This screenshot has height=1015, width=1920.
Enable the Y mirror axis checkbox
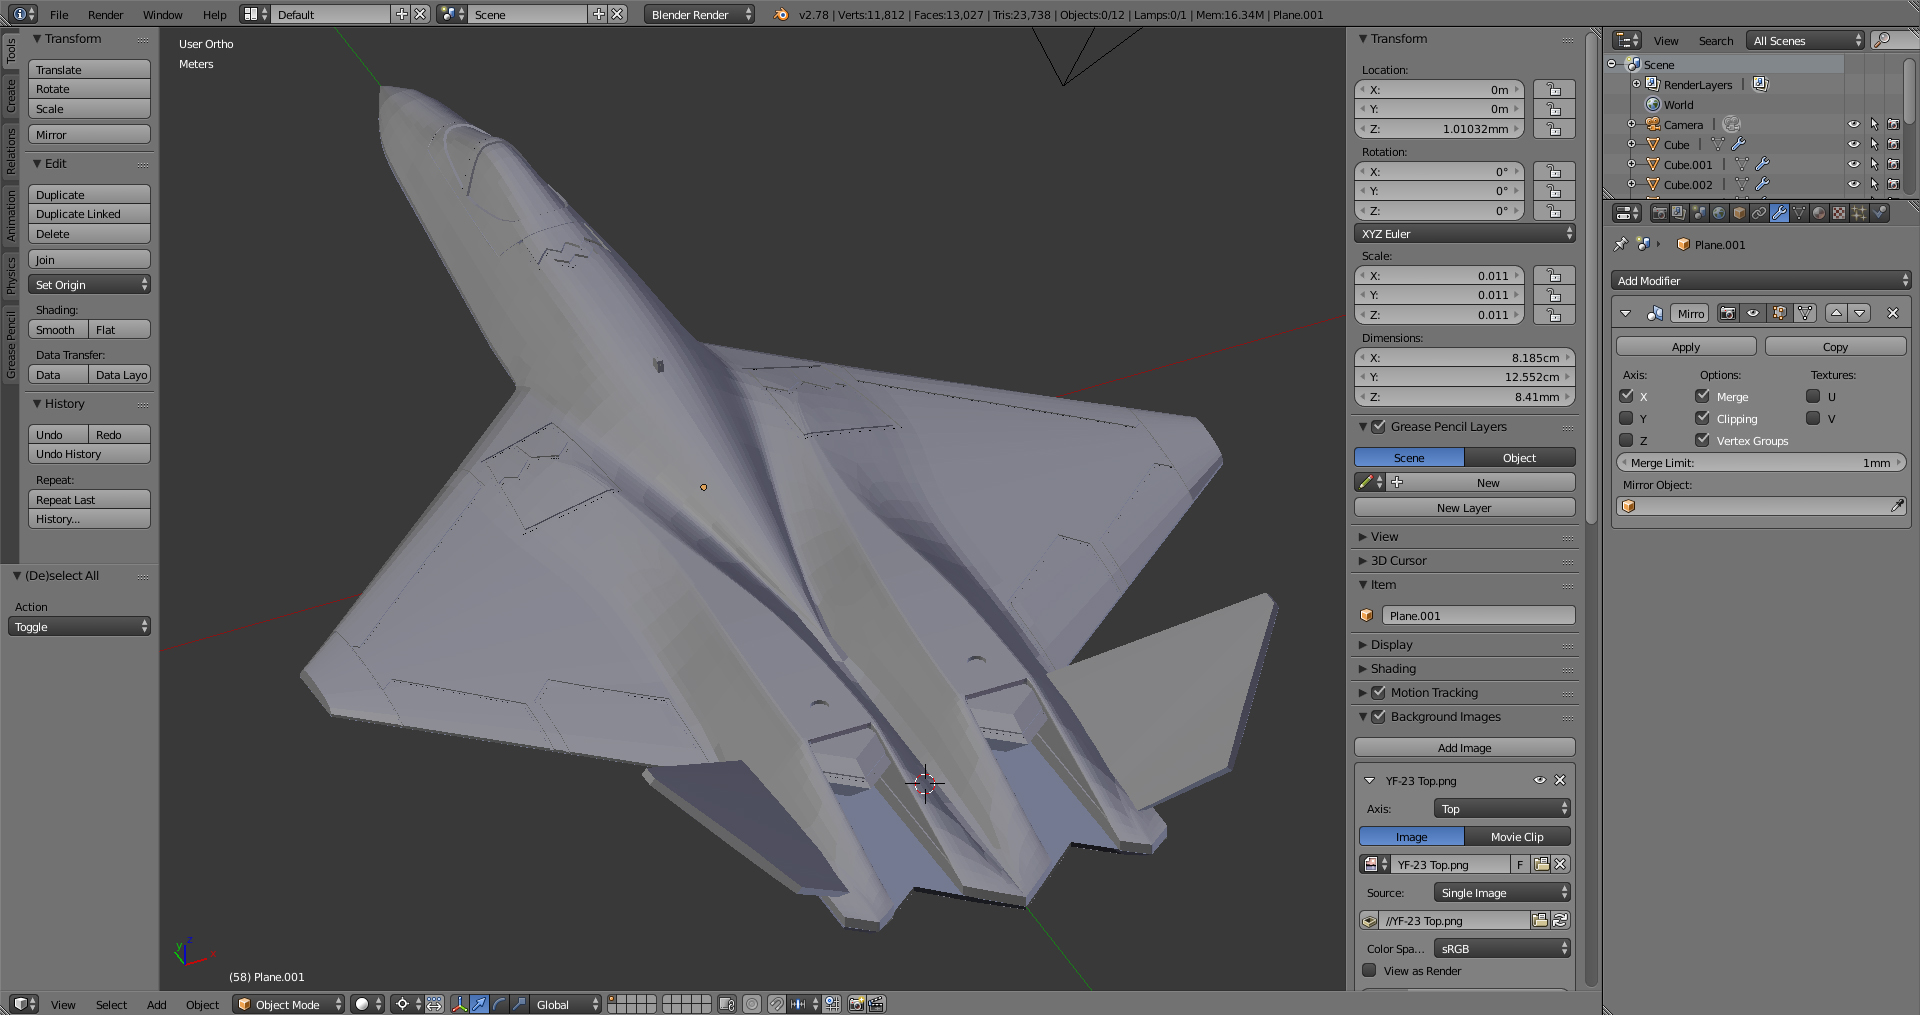click(x=1626, y=418)
